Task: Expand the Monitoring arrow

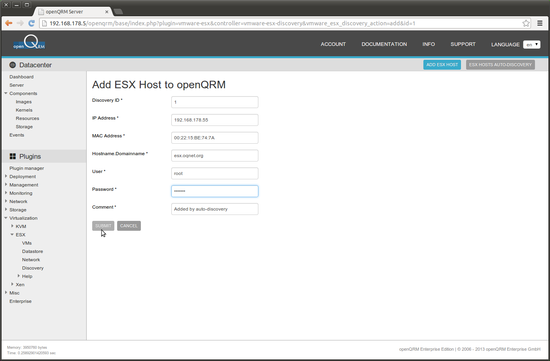Action: tap(6, 193)
